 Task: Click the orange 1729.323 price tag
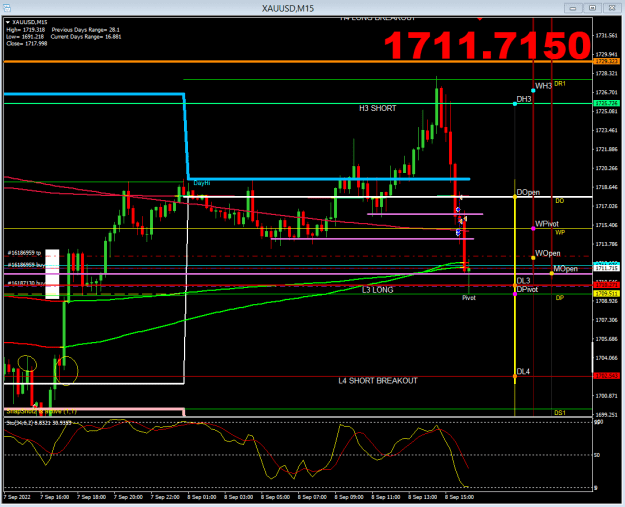pos(606,61)
